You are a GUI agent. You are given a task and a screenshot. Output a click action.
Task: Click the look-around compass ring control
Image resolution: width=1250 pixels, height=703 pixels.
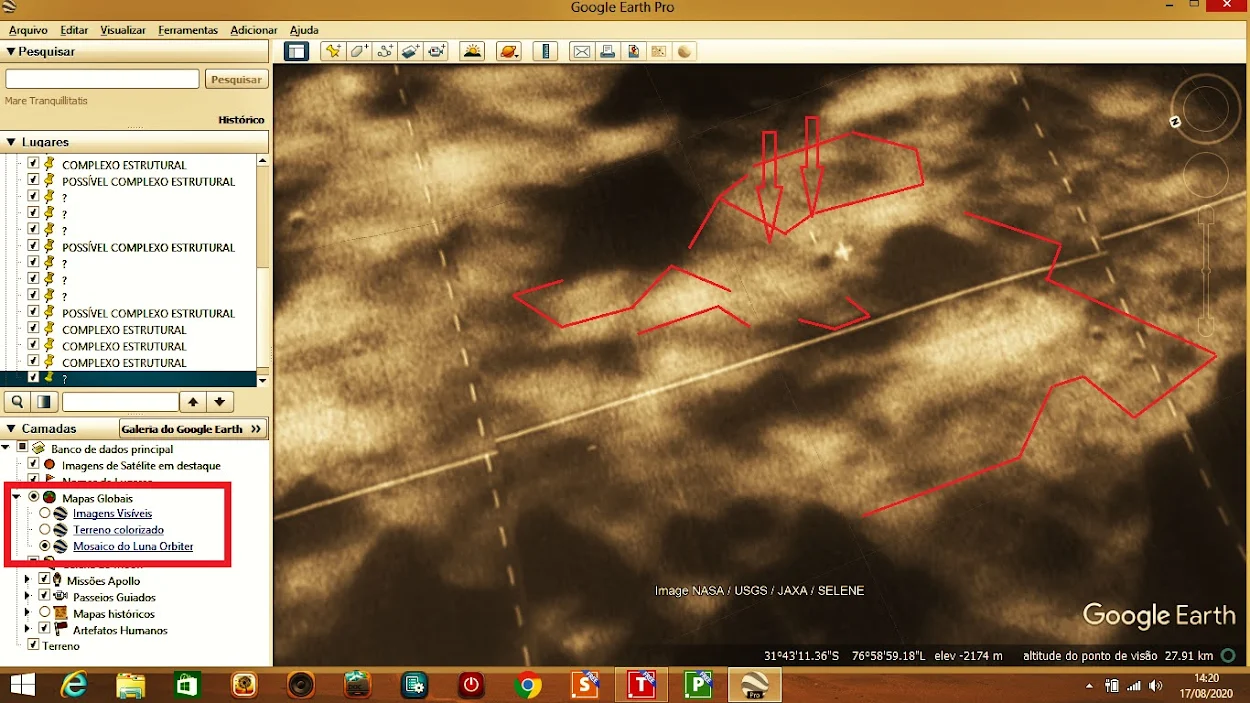pyautogui.click(x=1206, y=109)
